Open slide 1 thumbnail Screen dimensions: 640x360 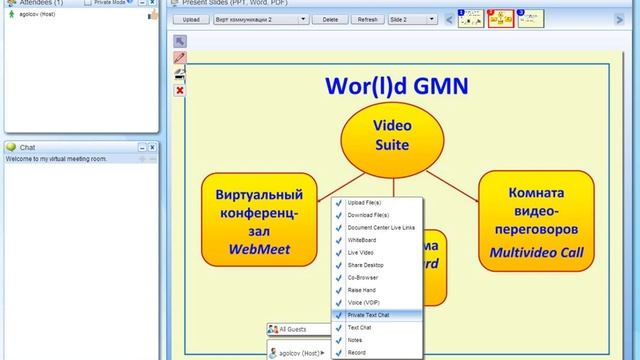471,19
